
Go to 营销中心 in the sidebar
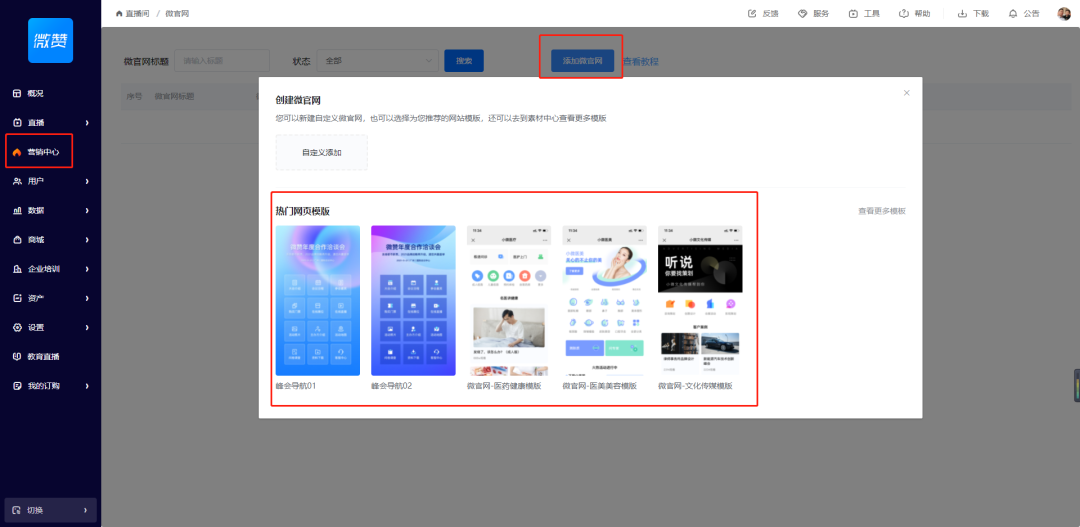(x=42, y=152)
